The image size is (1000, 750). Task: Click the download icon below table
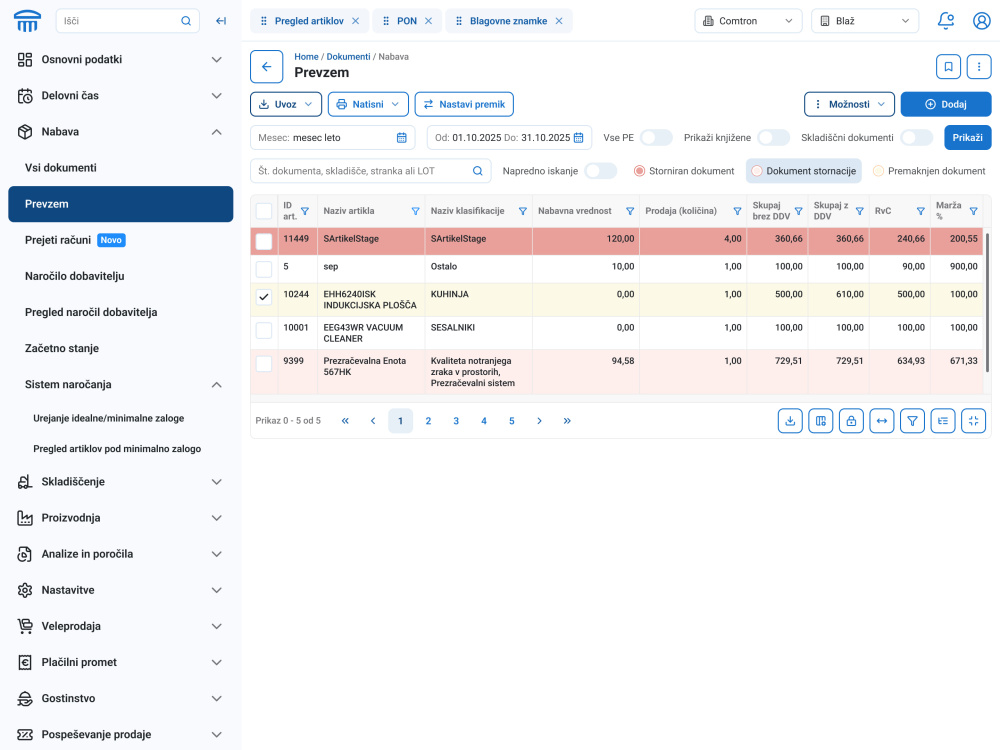click(x=790, y=421)
